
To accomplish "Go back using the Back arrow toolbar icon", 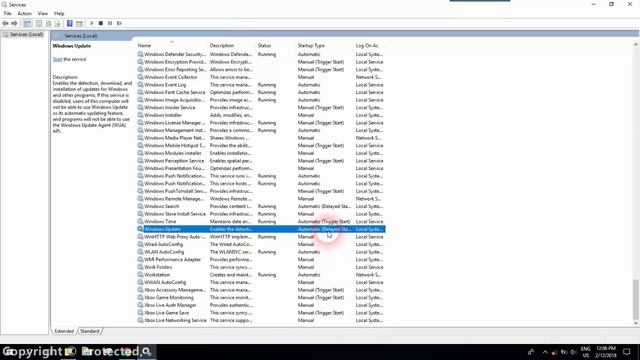I will pyautogui.click(x=5, y=23).
